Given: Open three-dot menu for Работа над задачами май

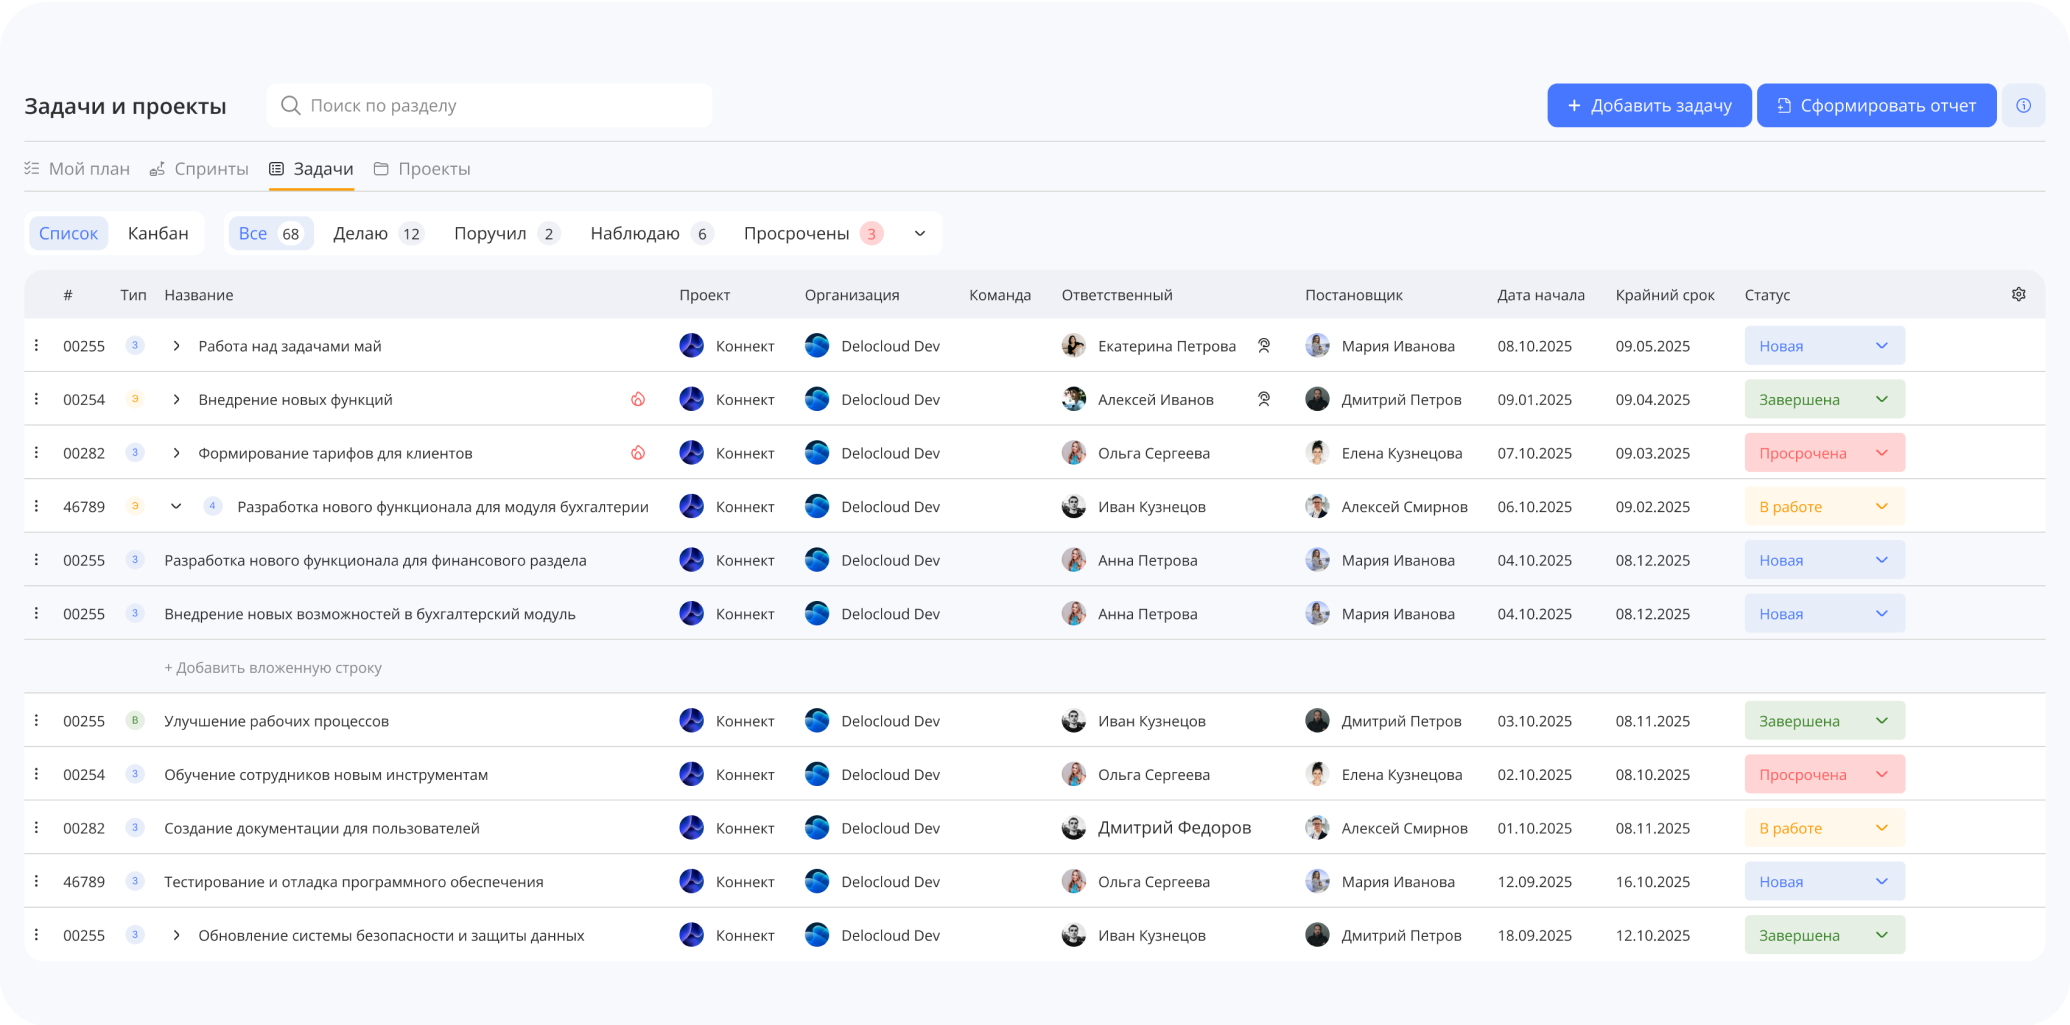Looking at the screenshot, I should [x=36, y=345].
